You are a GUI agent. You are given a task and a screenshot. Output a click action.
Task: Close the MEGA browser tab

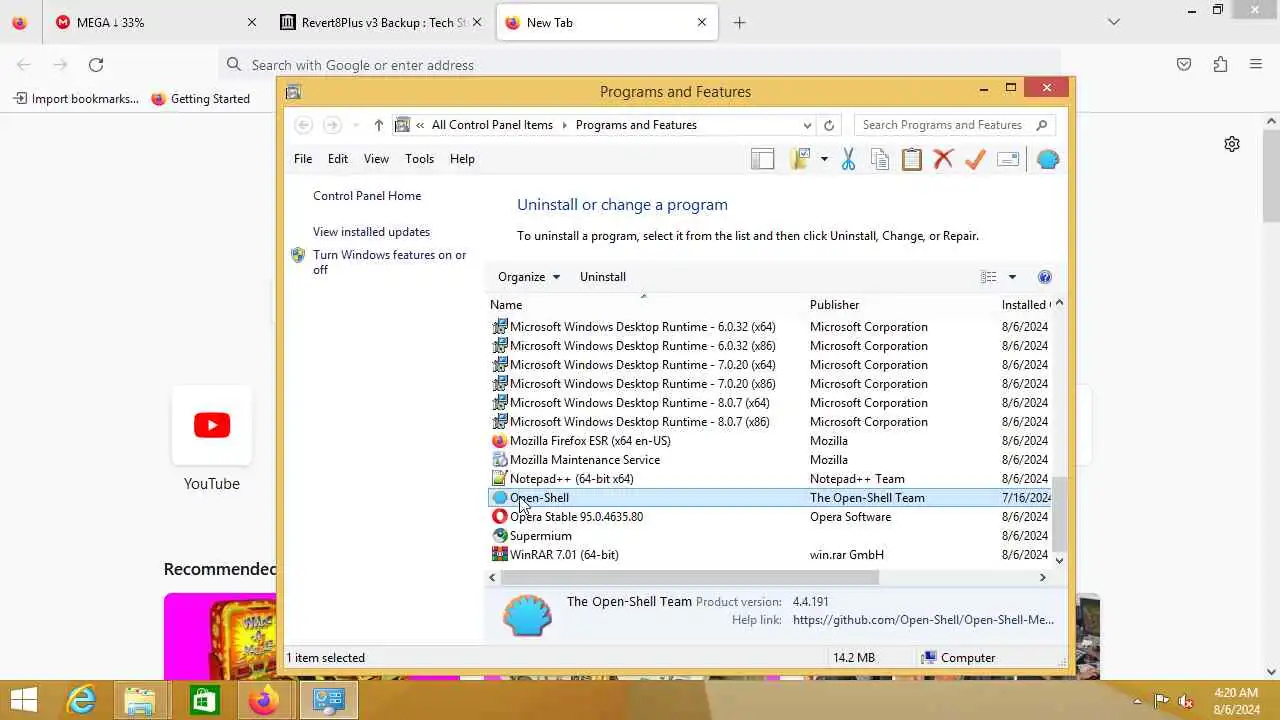[x=252, y=22]
